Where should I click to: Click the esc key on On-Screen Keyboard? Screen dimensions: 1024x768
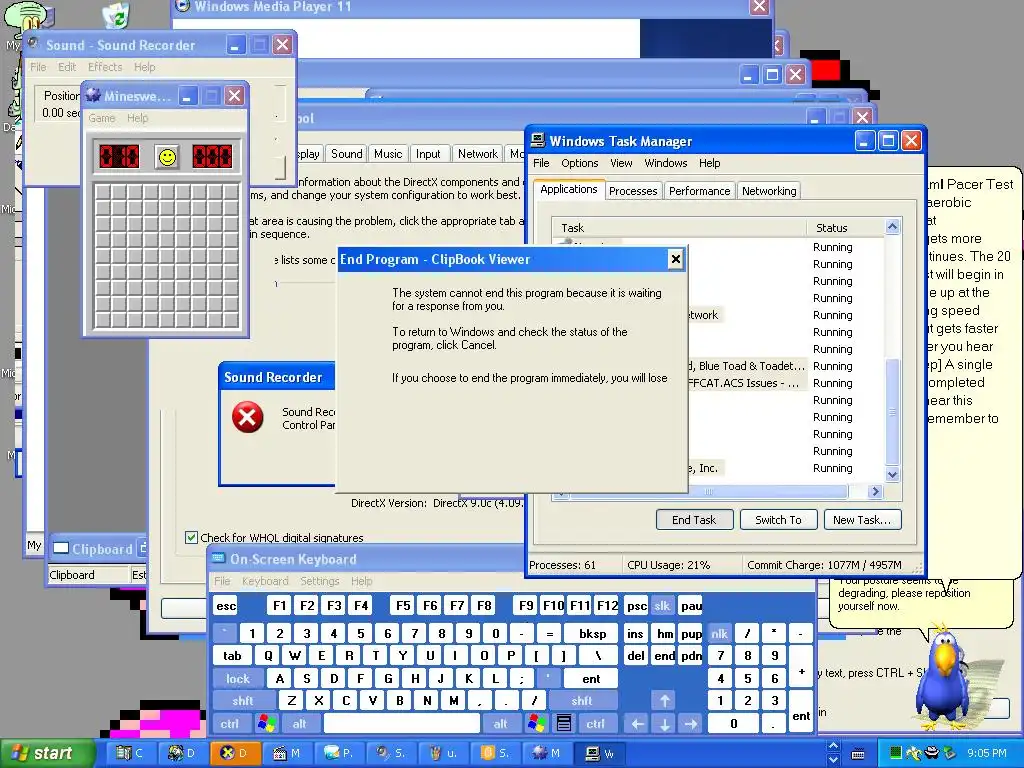coord(226,605)
